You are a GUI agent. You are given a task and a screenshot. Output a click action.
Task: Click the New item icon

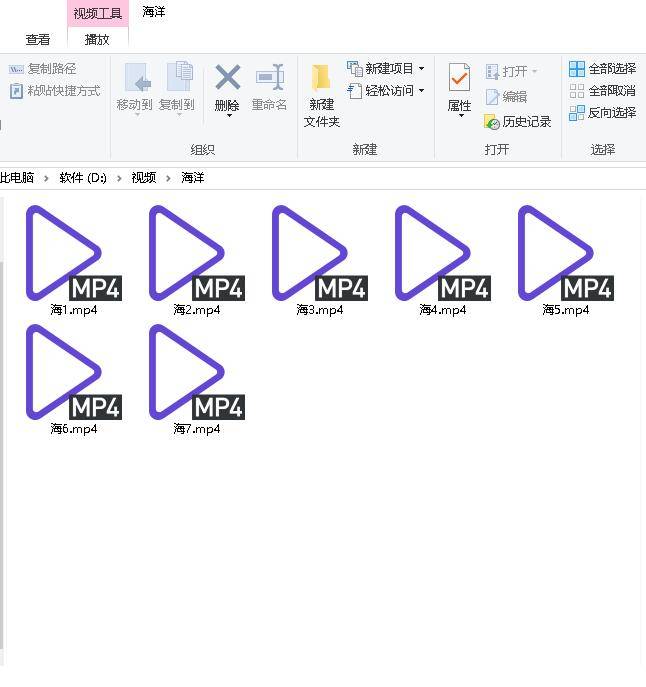pos(355,68)
